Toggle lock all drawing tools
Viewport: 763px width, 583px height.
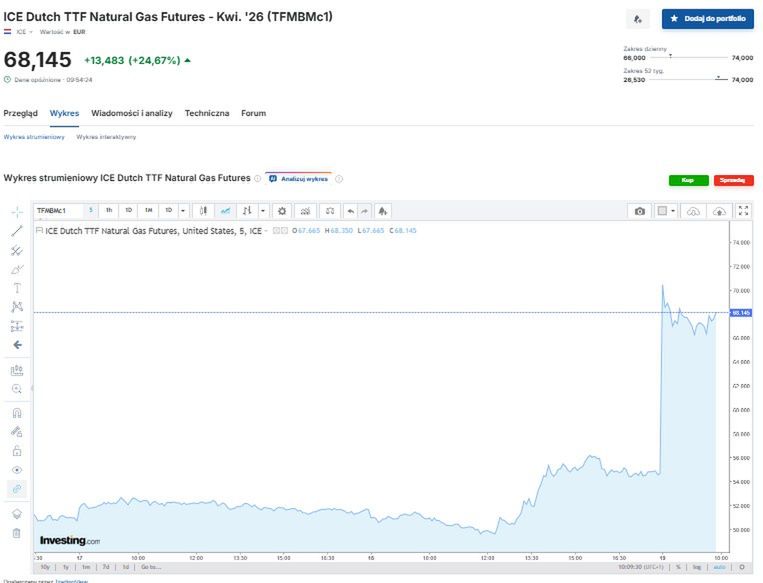coord(17,451)
